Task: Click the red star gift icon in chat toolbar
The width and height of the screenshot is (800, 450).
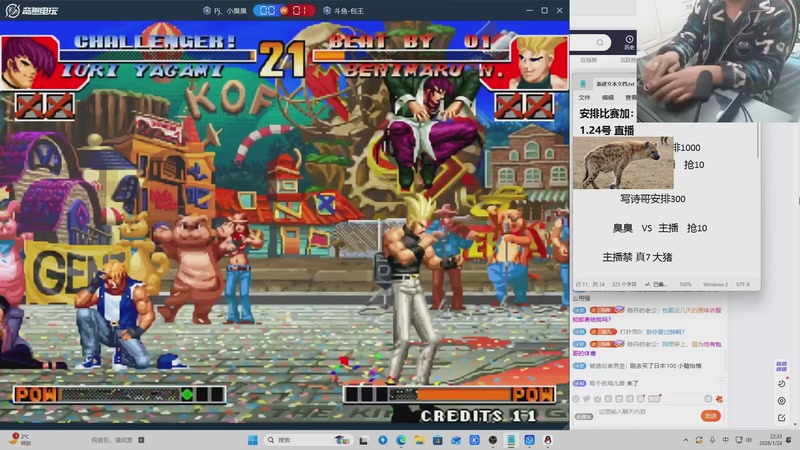Action: (719, 399)
